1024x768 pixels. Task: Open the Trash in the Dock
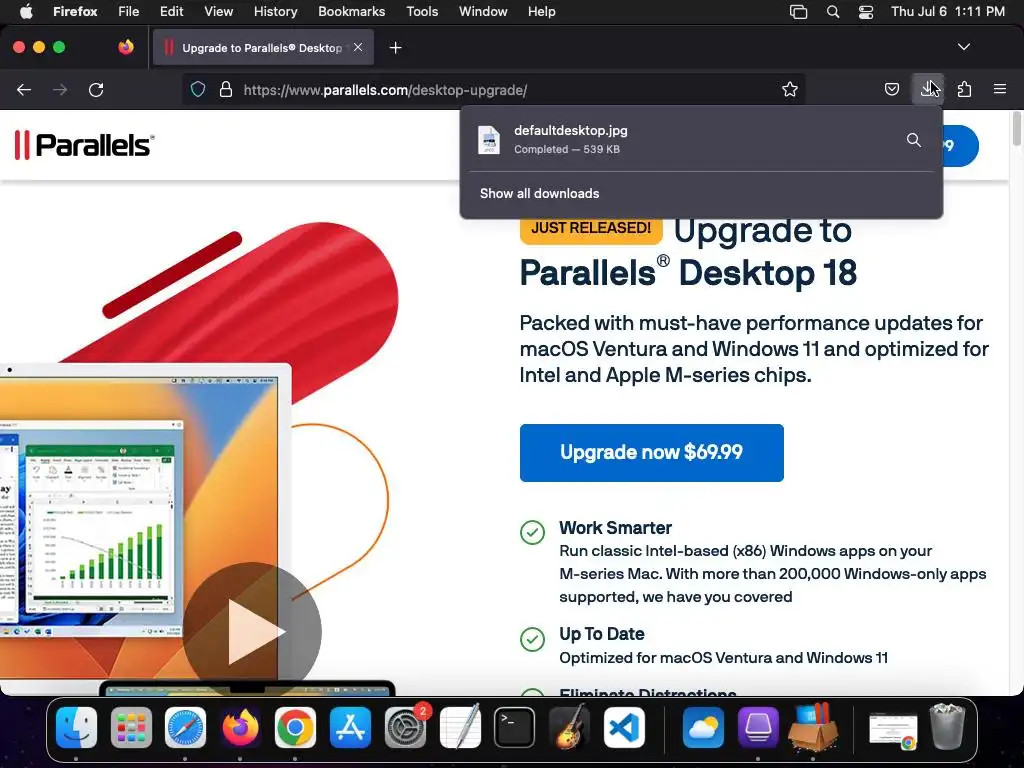point(947,727)
